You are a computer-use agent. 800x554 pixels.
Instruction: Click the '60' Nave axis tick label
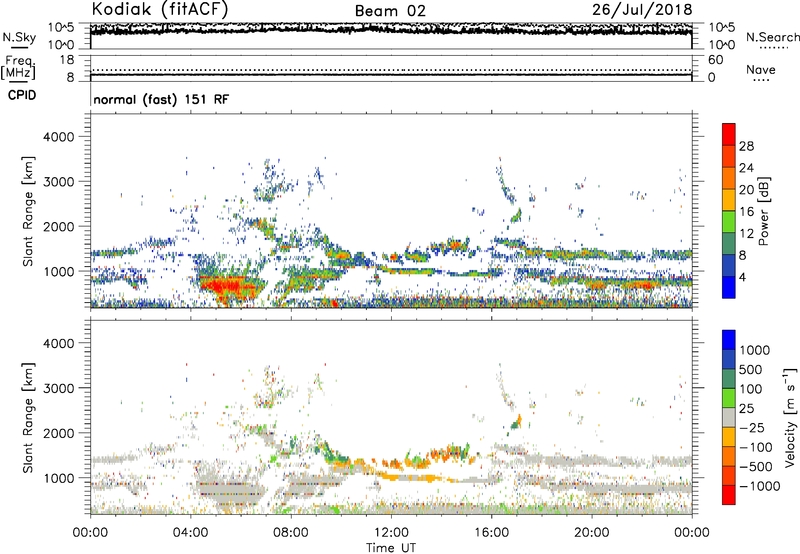715,60
